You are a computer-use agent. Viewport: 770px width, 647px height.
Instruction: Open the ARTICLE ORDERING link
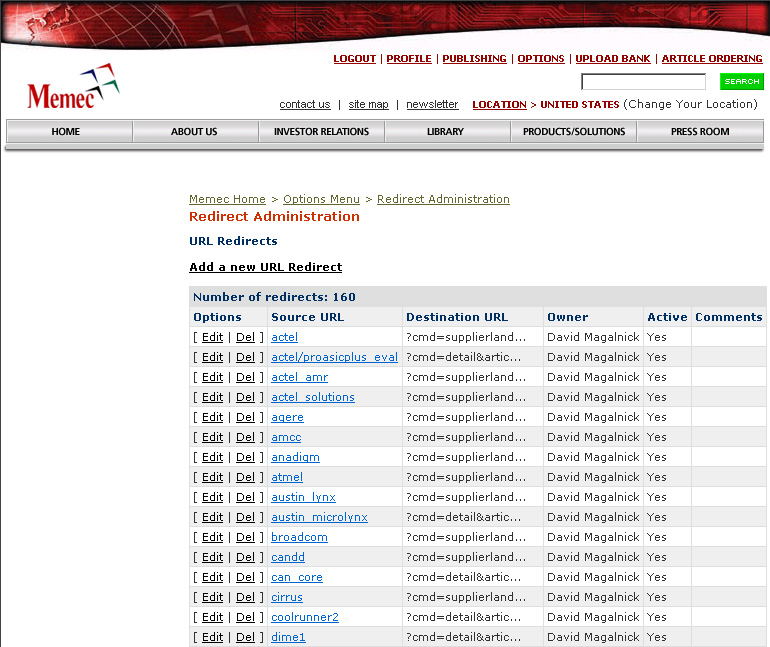712,58
